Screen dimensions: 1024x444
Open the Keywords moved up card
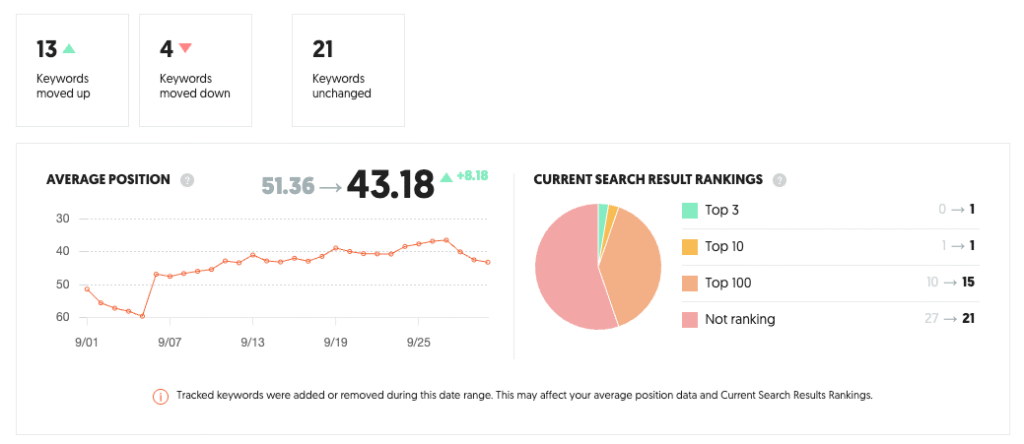point(72,70)
